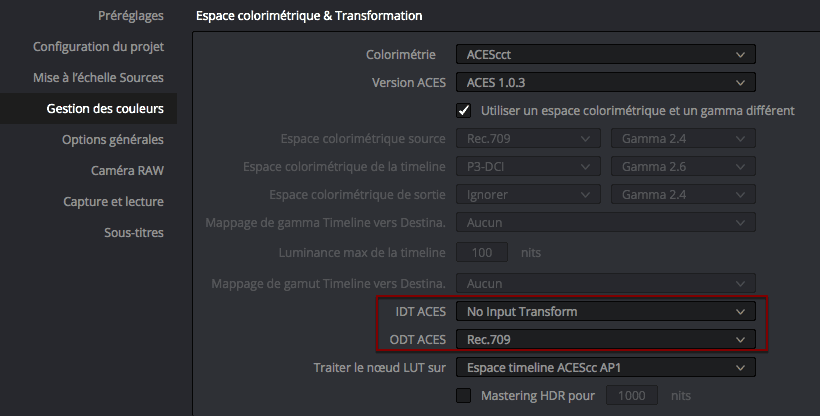Switch to Caméra RAW settings

pos(127,171)
